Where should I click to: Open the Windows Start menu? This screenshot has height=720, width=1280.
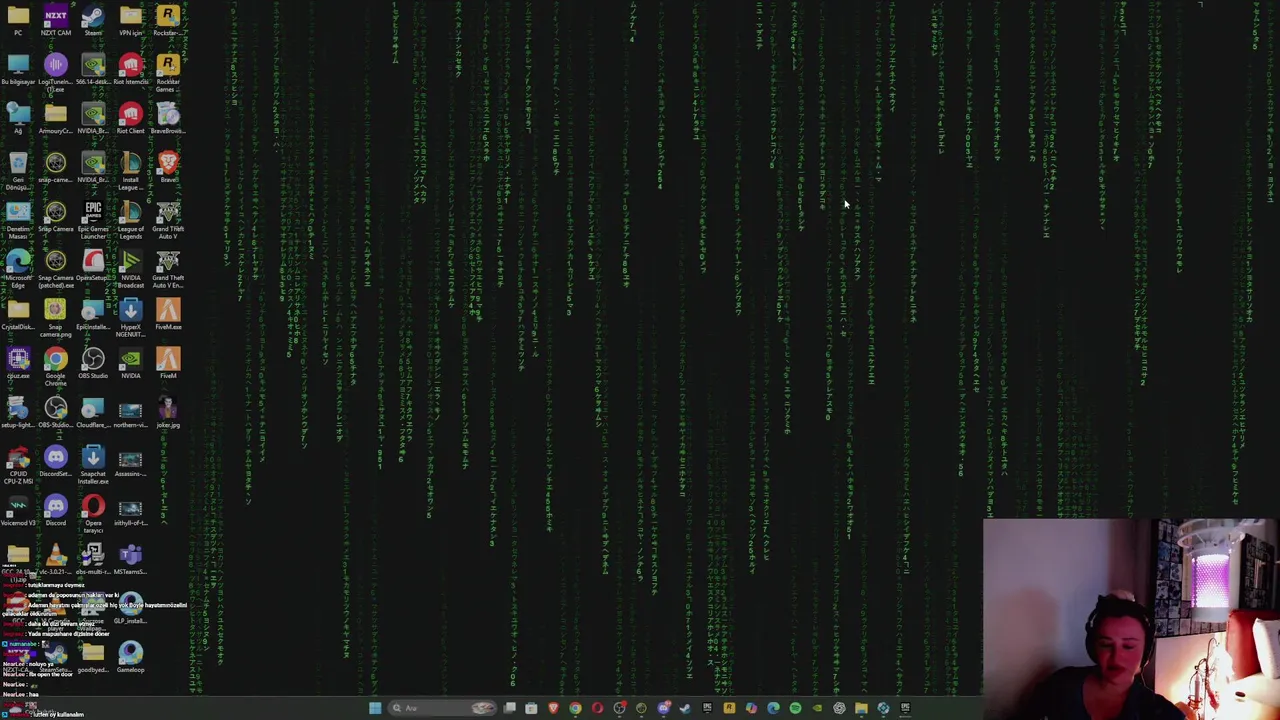pos(375,708)
